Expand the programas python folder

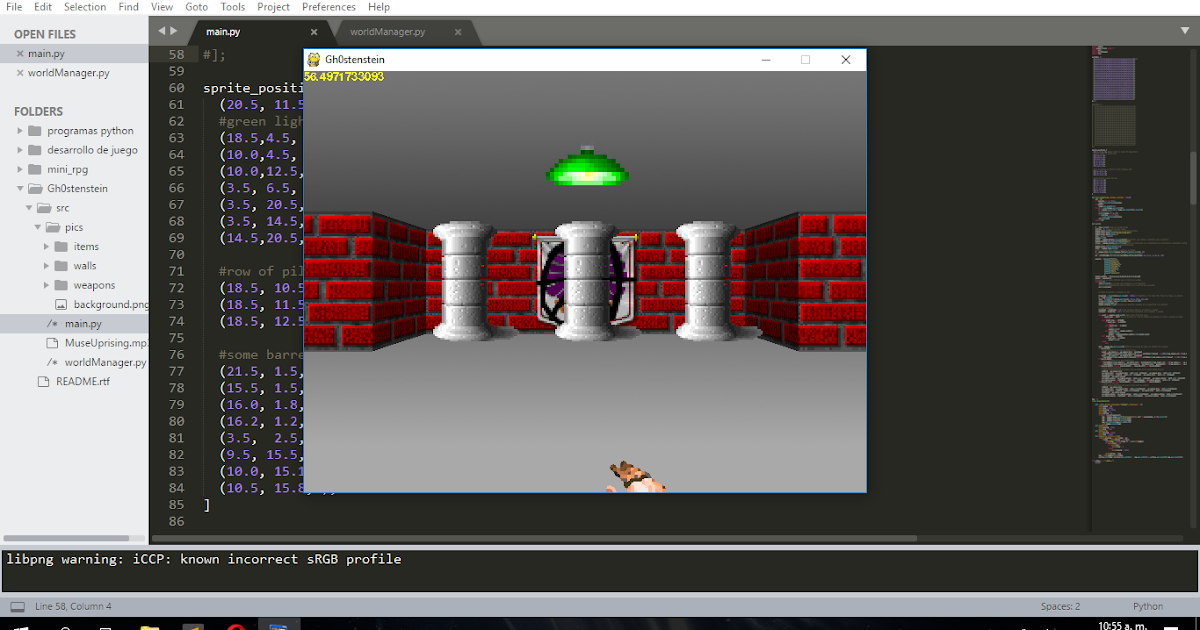21,130
